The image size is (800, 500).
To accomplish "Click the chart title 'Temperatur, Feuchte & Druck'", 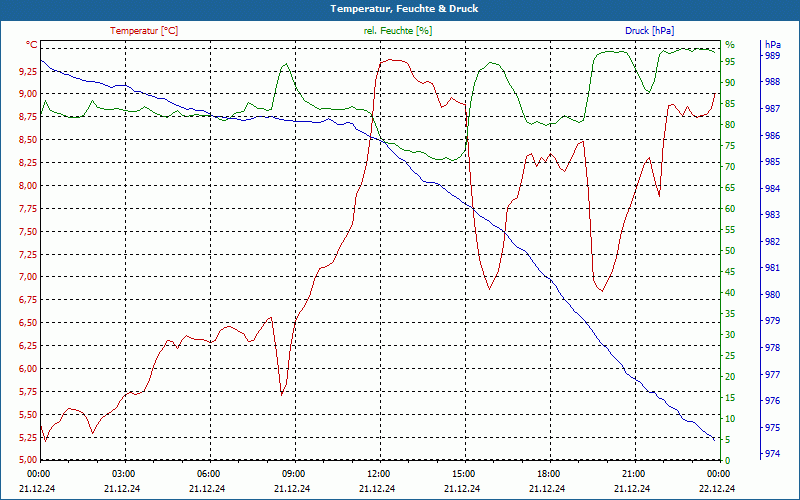I will (404, 9).
